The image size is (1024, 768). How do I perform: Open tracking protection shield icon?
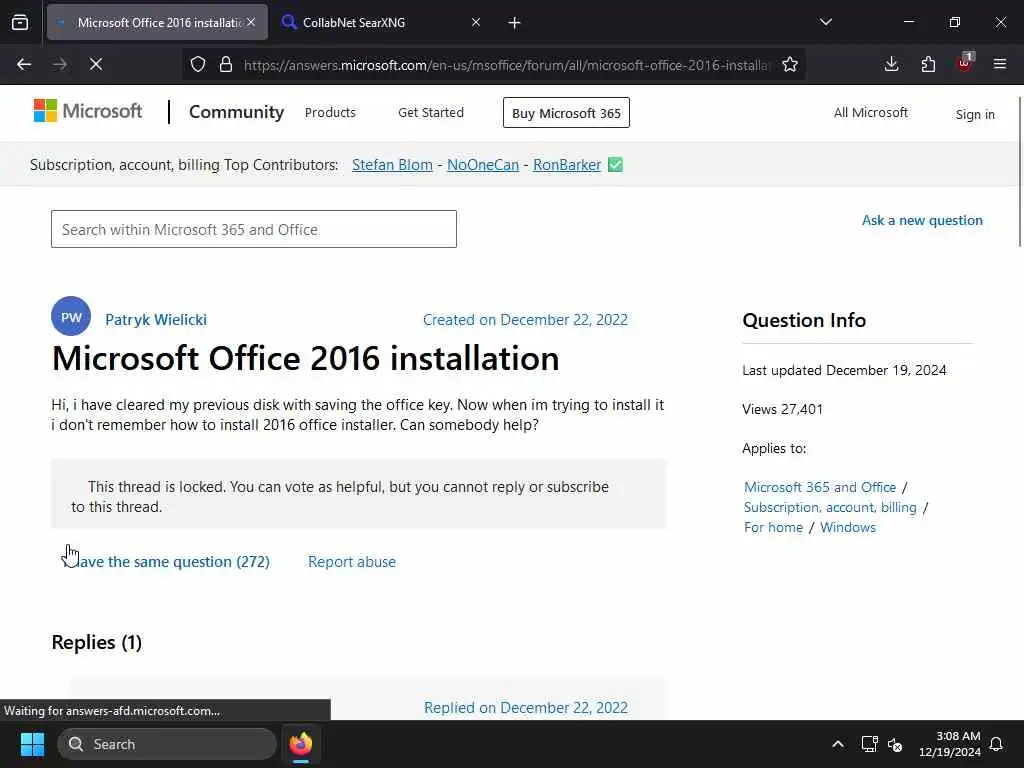[198, 64]
